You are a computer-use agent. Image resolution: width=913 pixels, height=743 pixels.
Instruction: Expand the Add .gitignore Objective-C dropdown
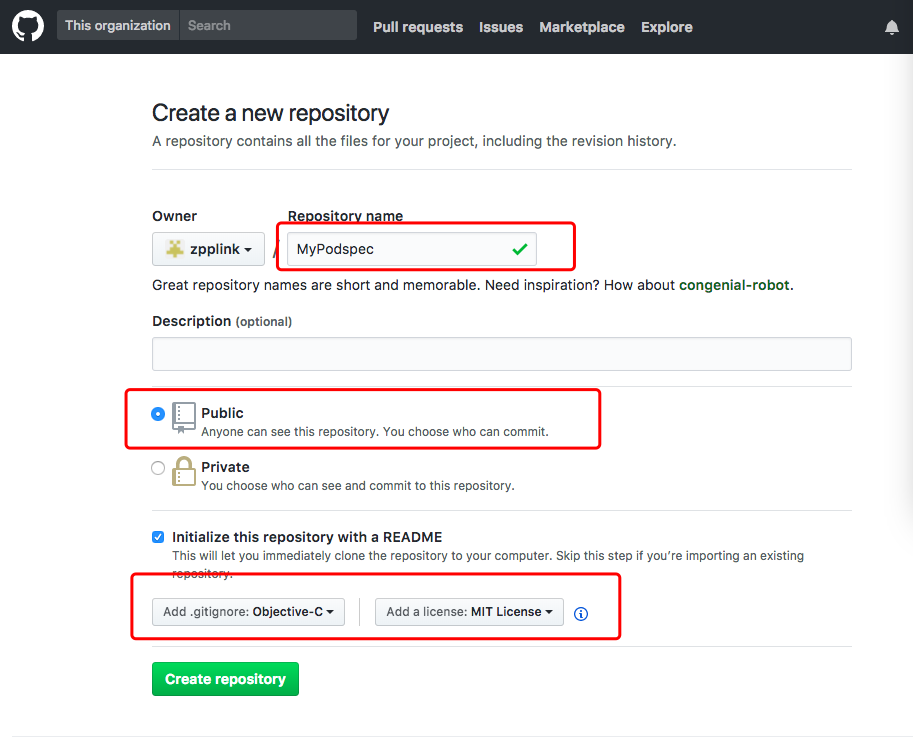point(248,612)
